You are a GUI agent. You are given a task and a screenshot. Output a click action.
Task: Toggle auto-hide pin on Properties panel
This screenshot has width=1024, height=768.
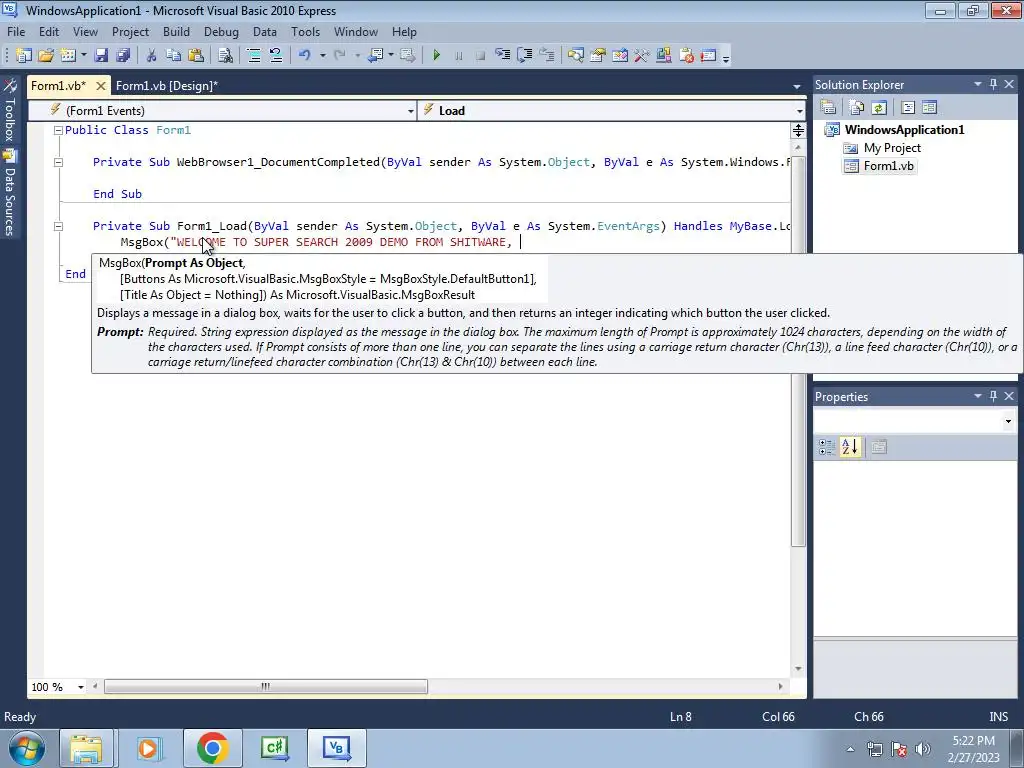(x=993, y=396)
